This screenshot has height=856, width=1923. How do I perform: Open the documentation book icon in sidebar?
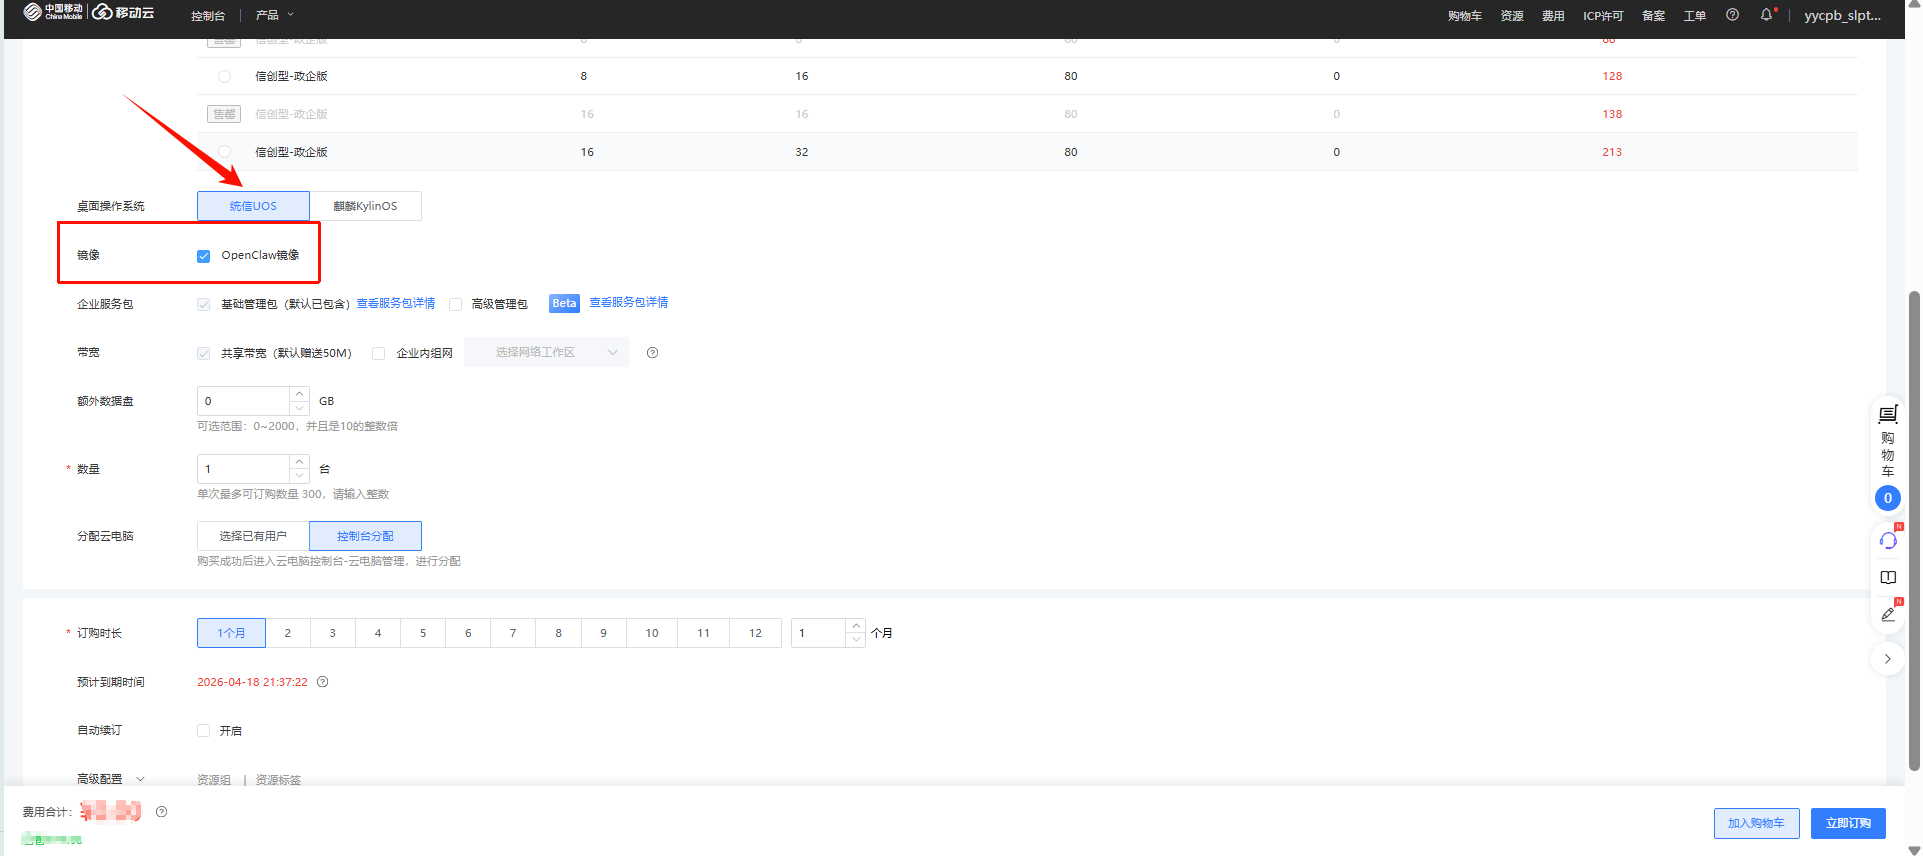1887,578
